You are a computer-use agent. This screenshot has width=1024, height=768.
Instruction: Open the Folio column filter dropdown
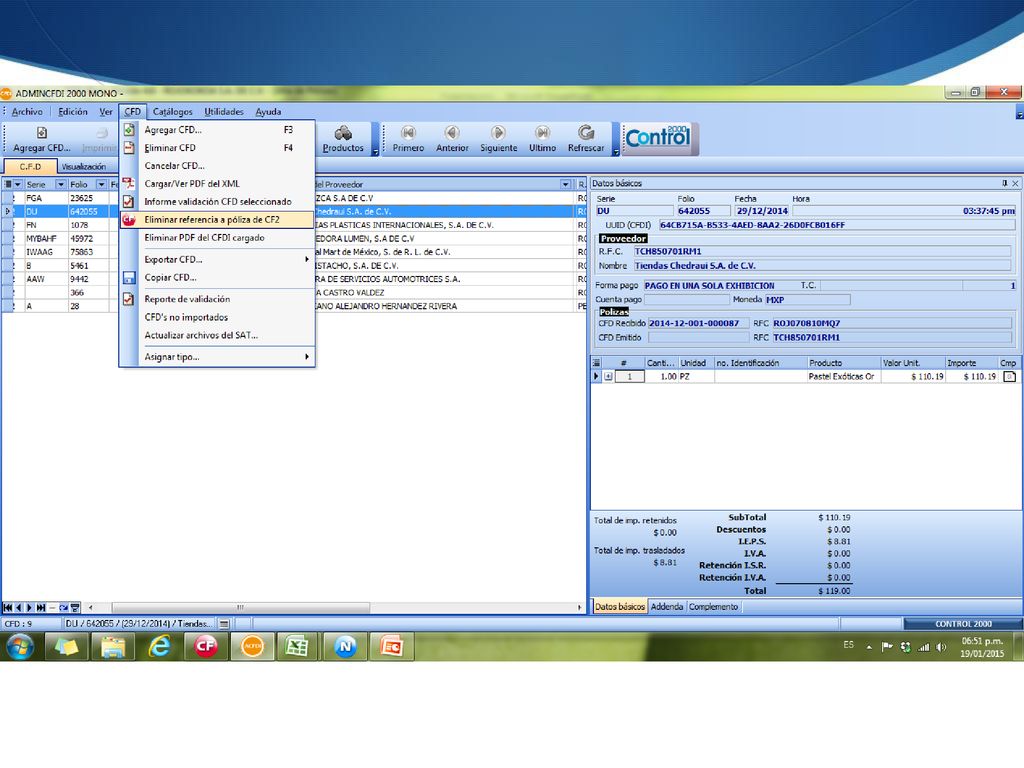tap(101, 184)
